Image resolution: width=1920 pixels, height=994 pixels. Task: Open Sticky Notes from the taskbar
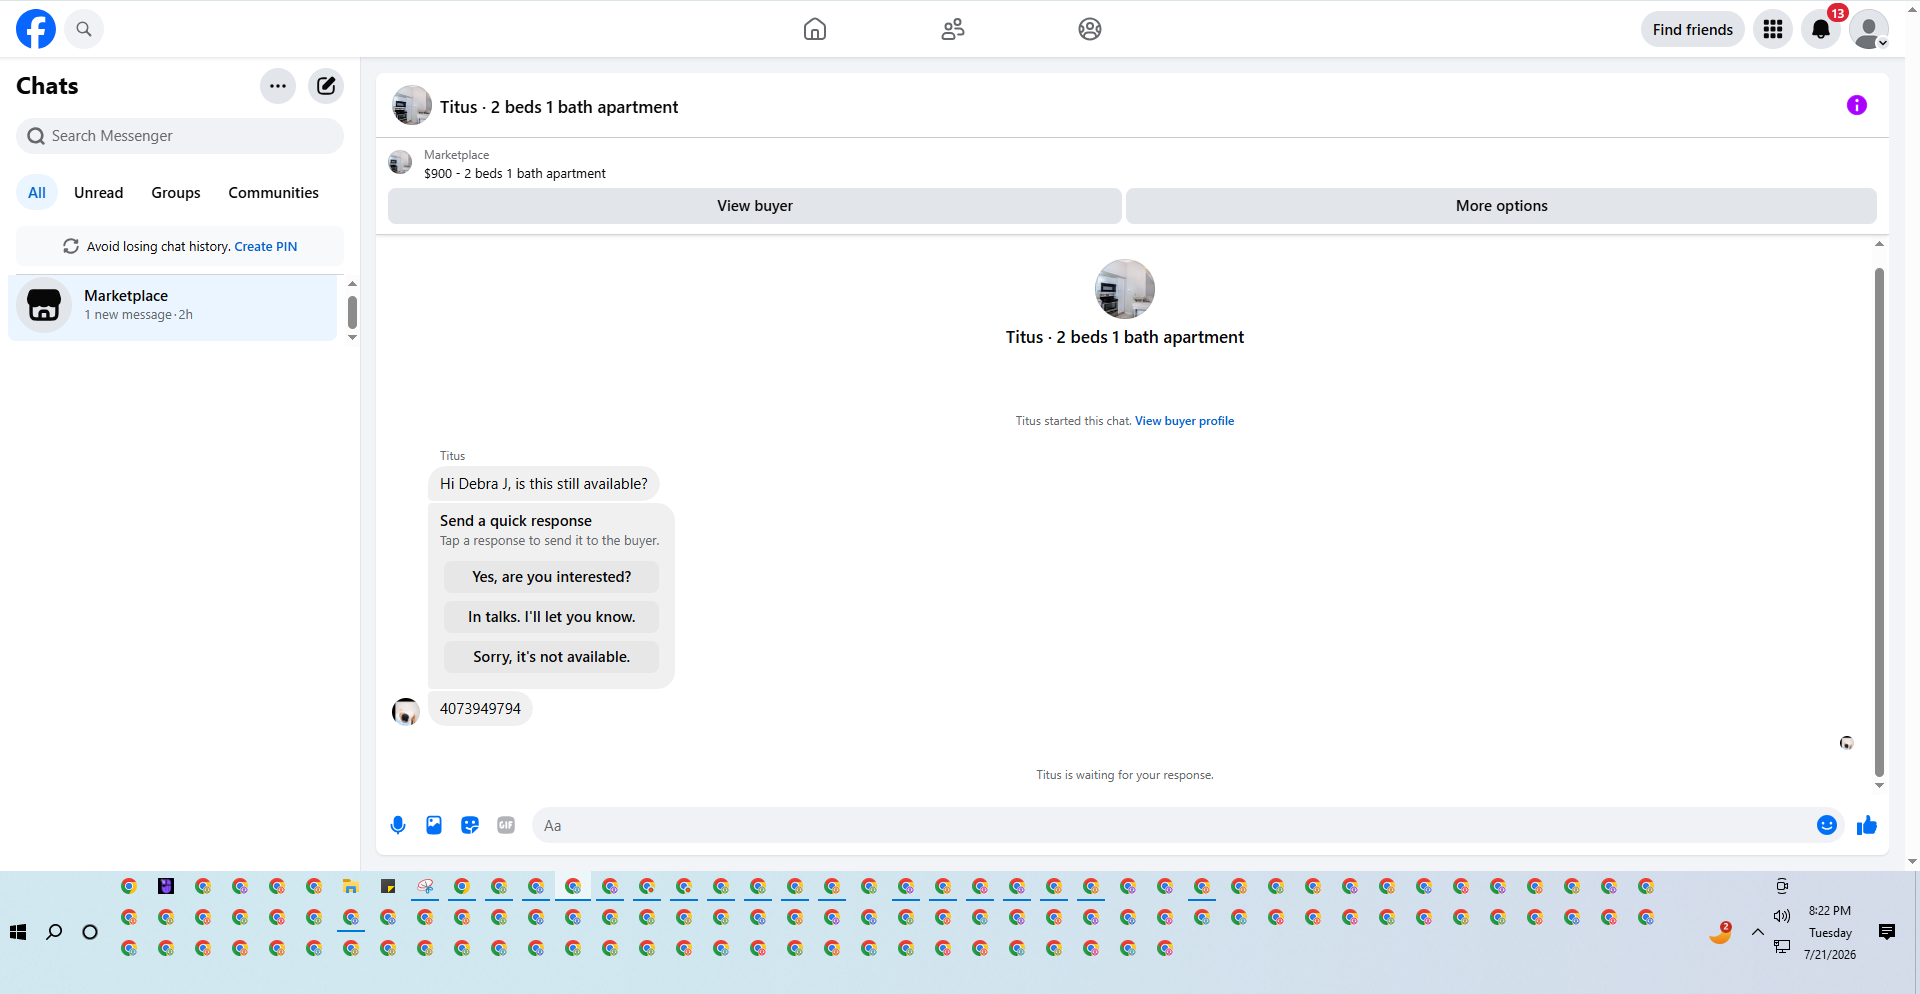(x=388, y=886)
